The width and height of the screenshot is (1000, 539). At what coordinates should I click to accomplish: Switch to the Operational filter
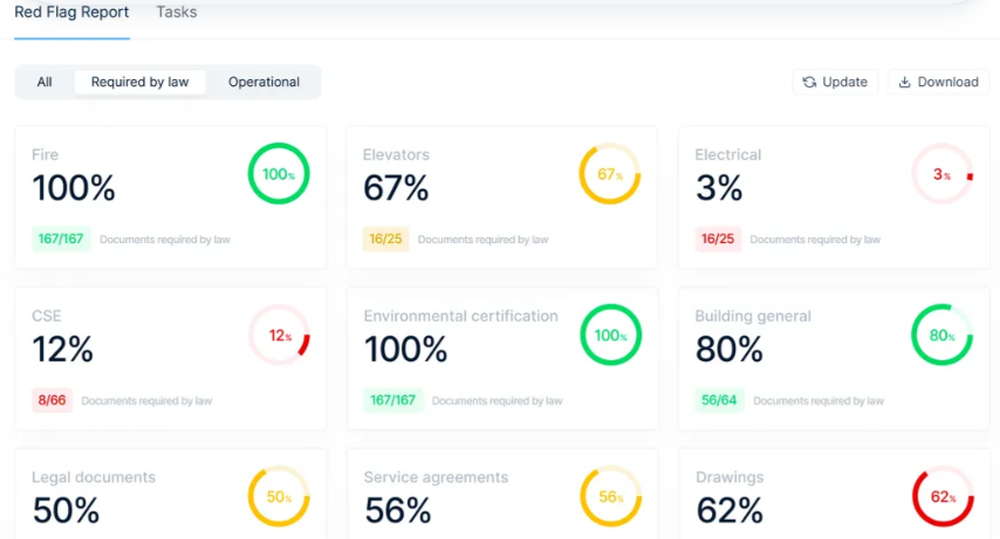[264, 82]
